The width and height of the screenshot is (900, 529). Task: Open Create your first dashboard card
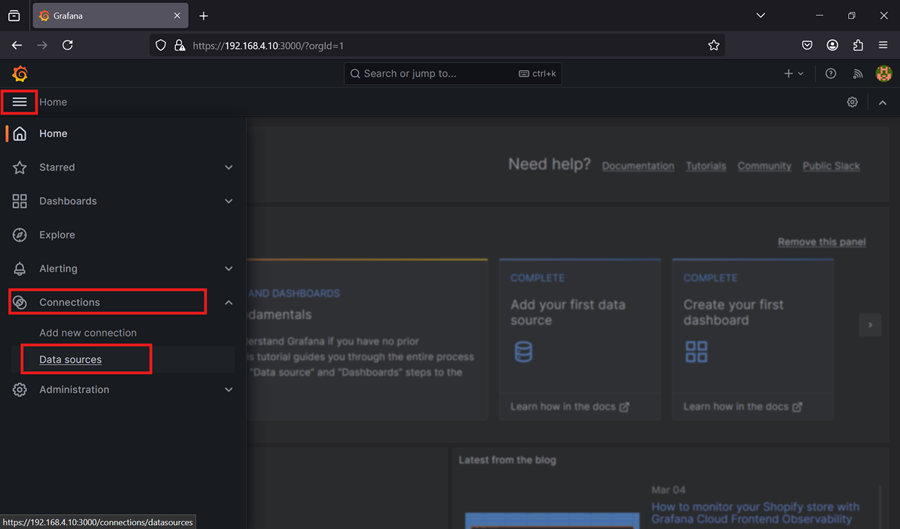pyautogui.click(x=752, y=339)
